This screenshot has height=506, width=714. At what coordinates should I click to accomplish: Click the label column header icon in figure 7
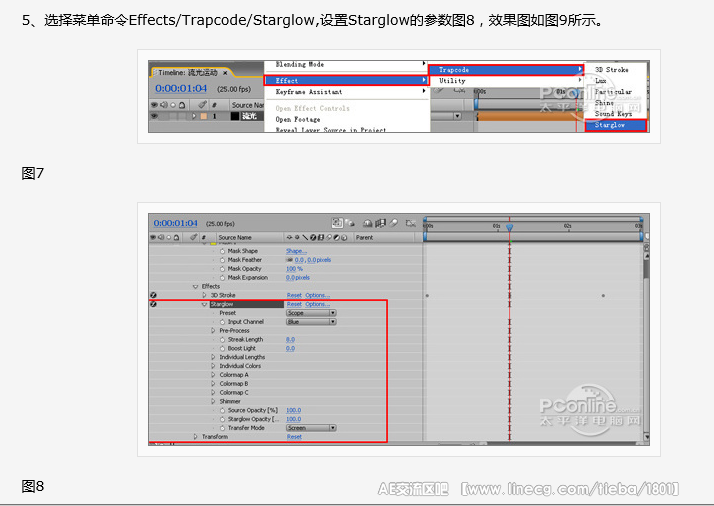[203, 105]
